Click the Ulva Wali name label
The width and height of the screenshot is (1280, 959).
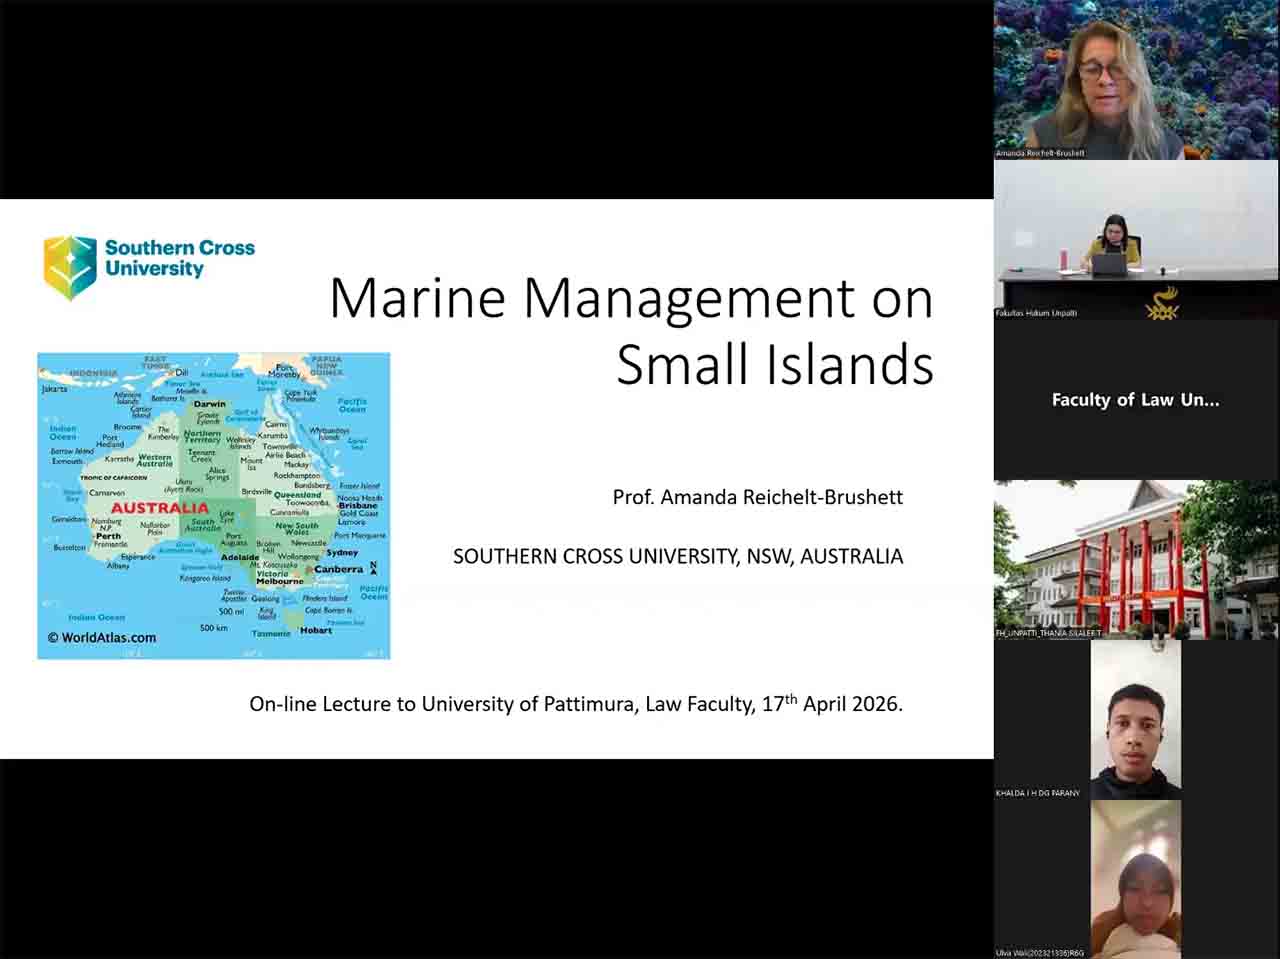1040,953
